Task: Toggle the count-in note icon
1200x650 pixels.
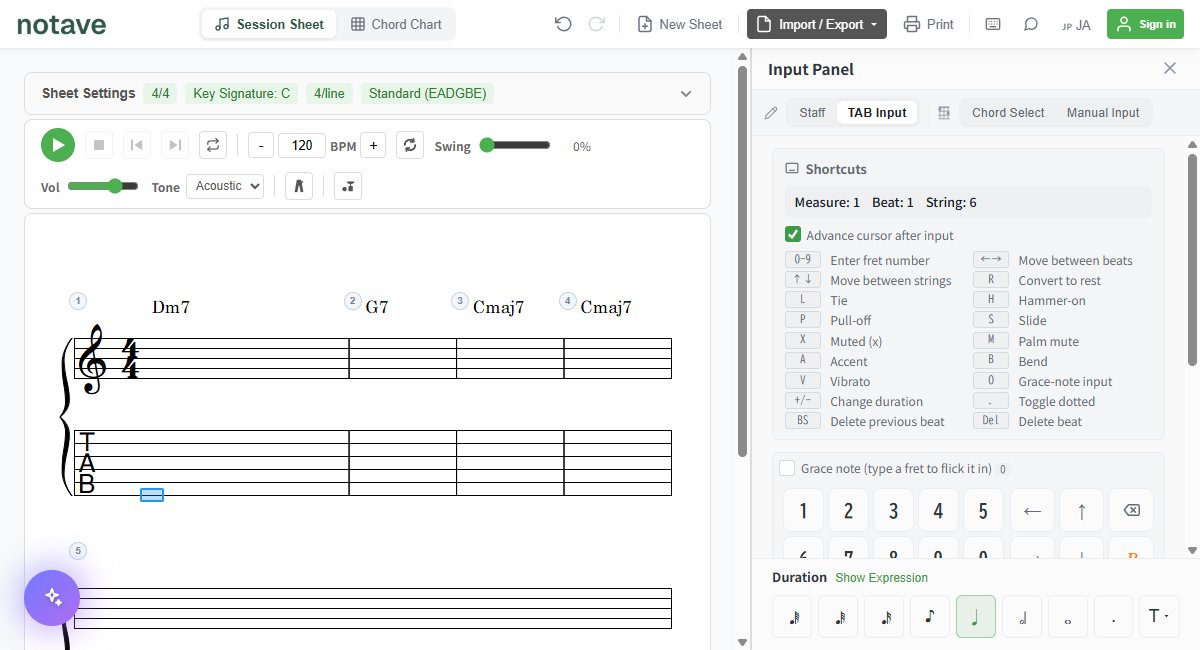Action: 348,186
